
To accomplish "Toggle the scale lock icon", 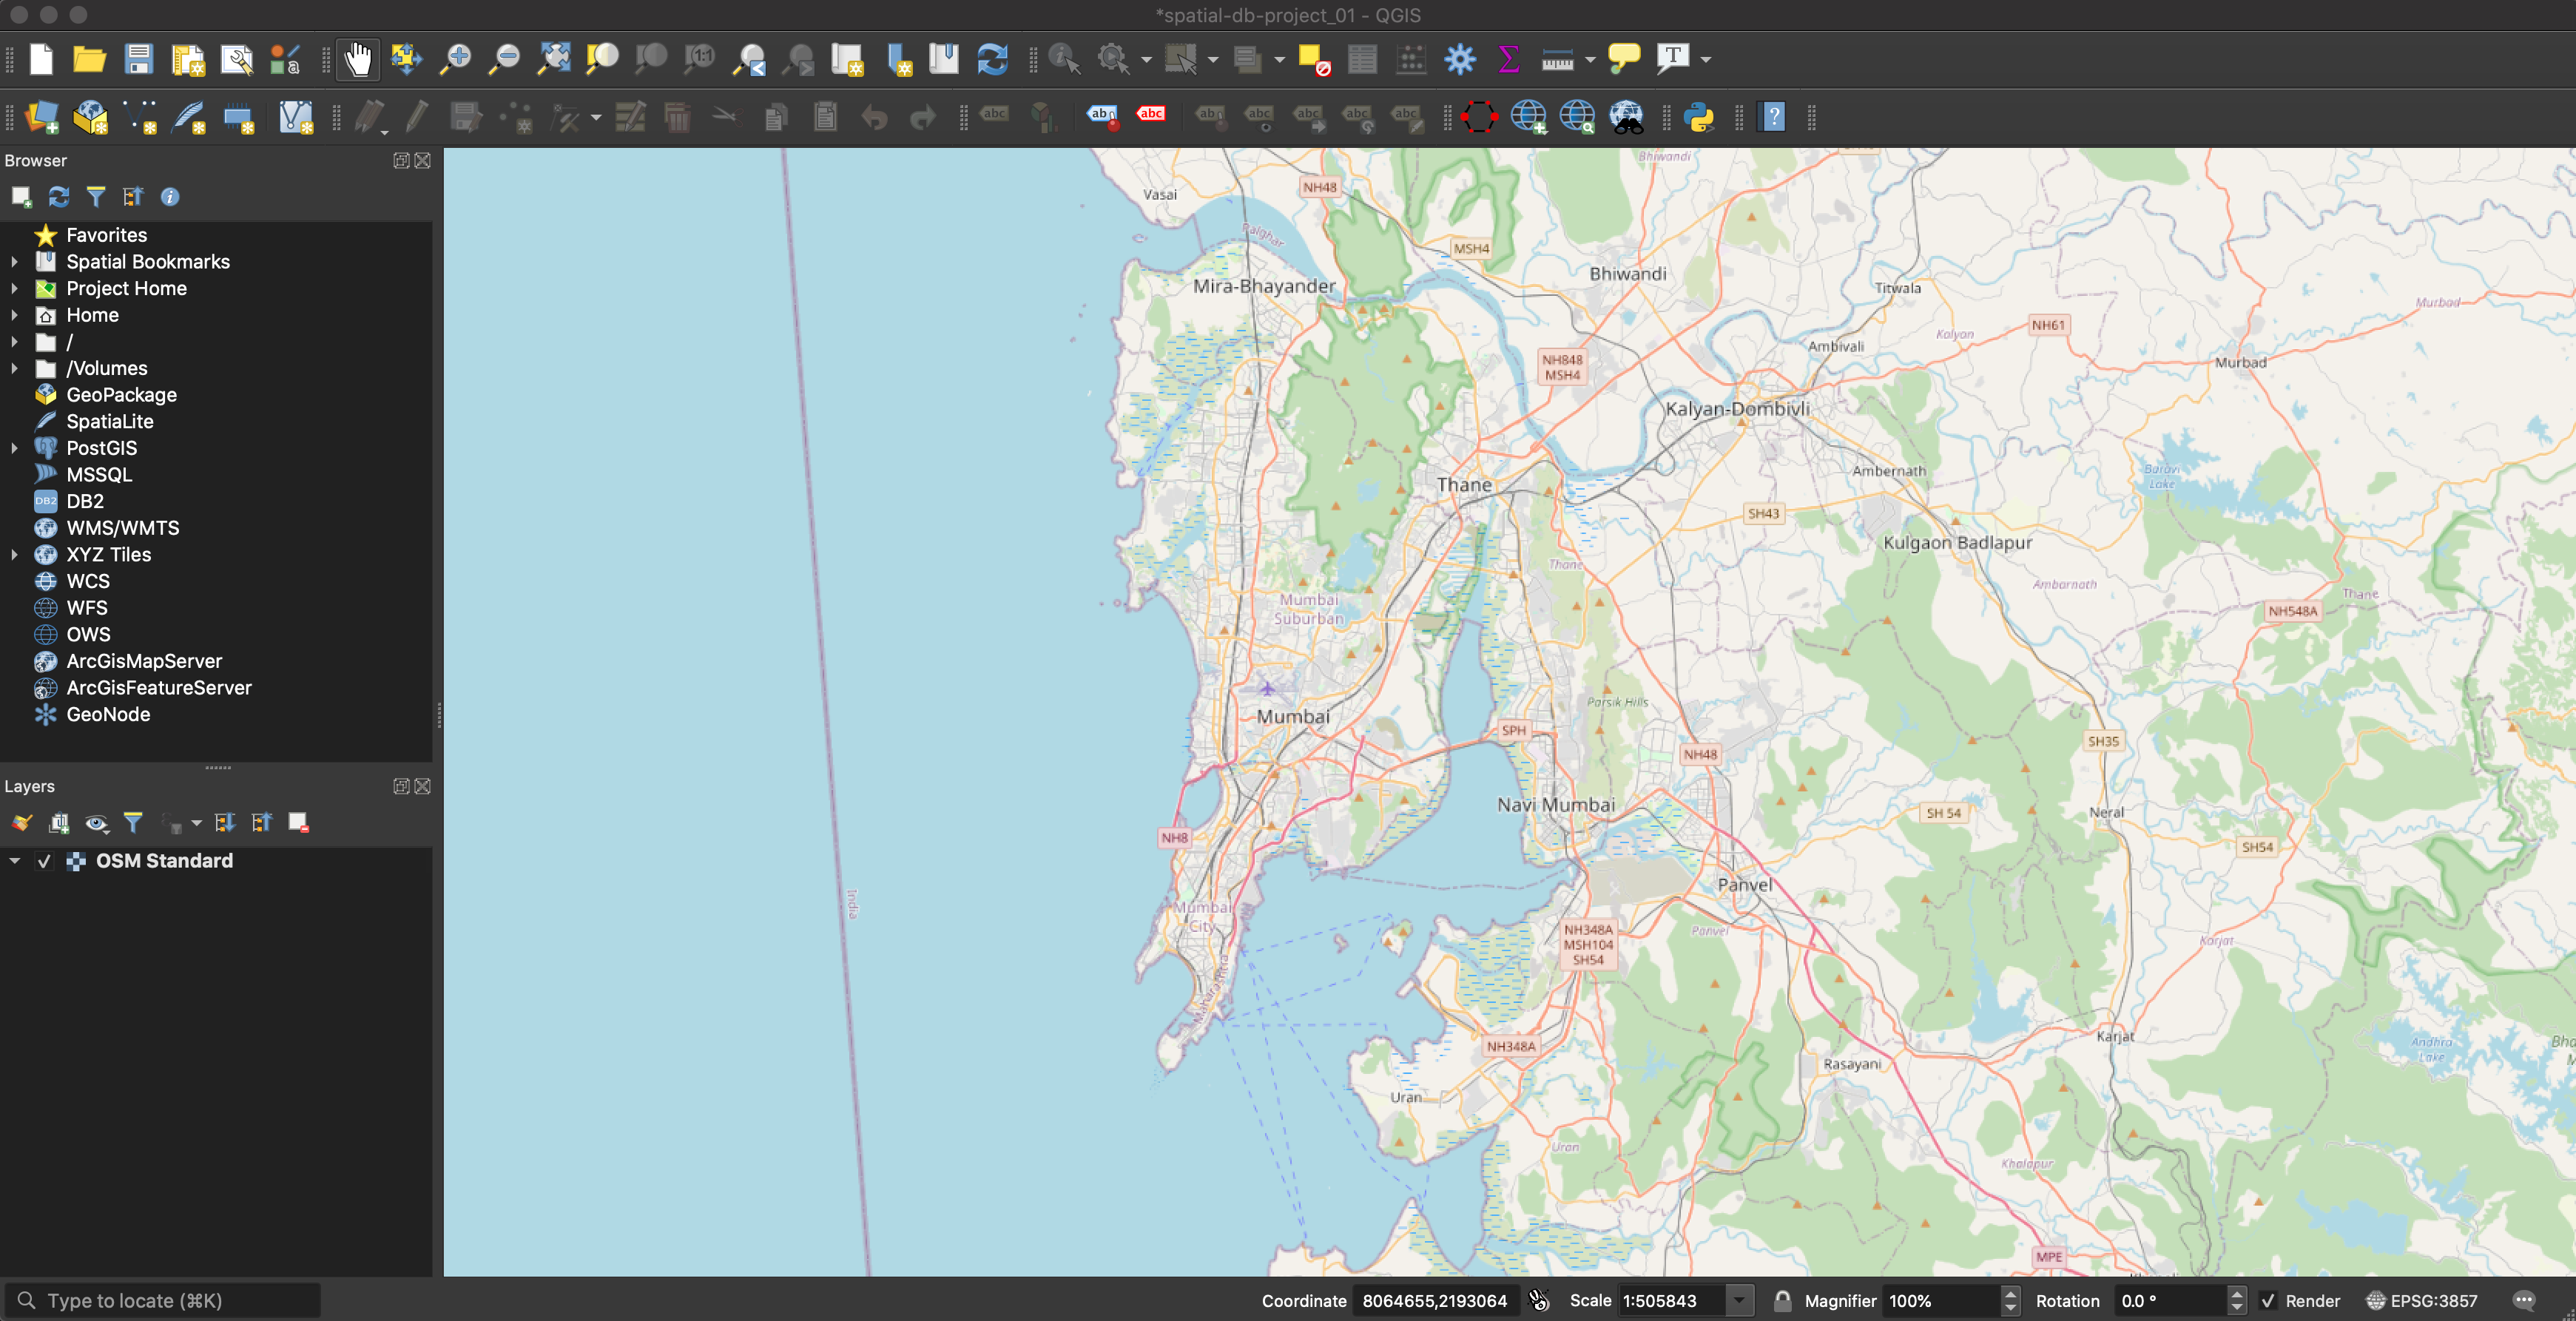I will click(x=1782, y=1300).
